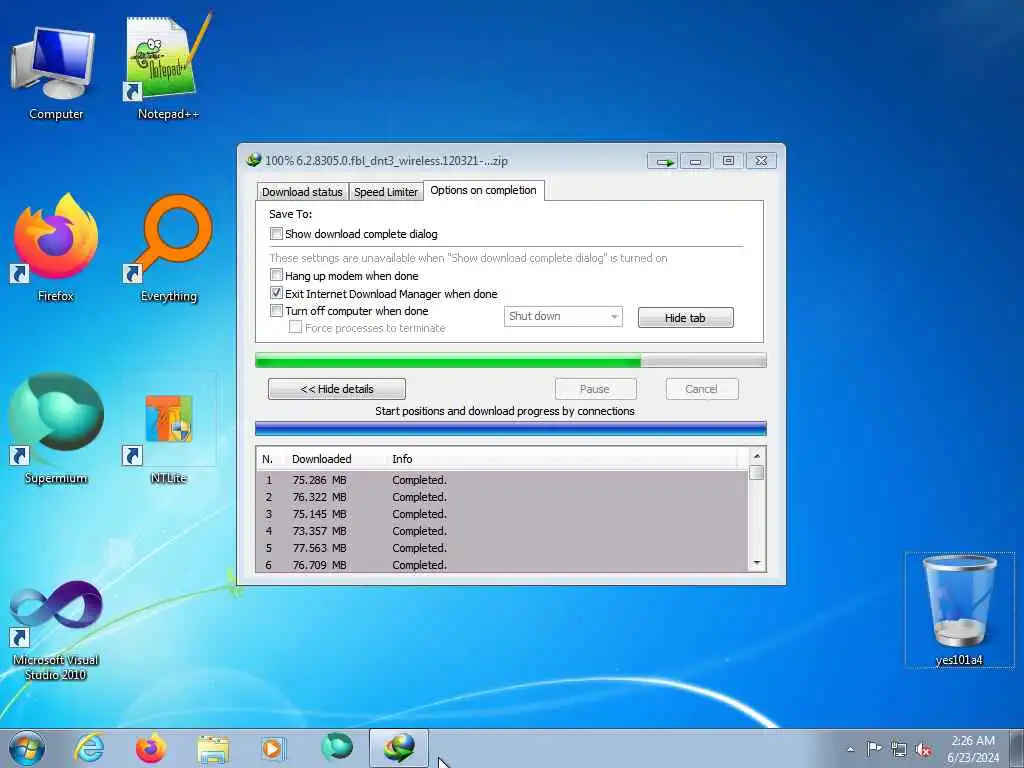Click scroll down arrow in connections list

[x=757, y=563]
